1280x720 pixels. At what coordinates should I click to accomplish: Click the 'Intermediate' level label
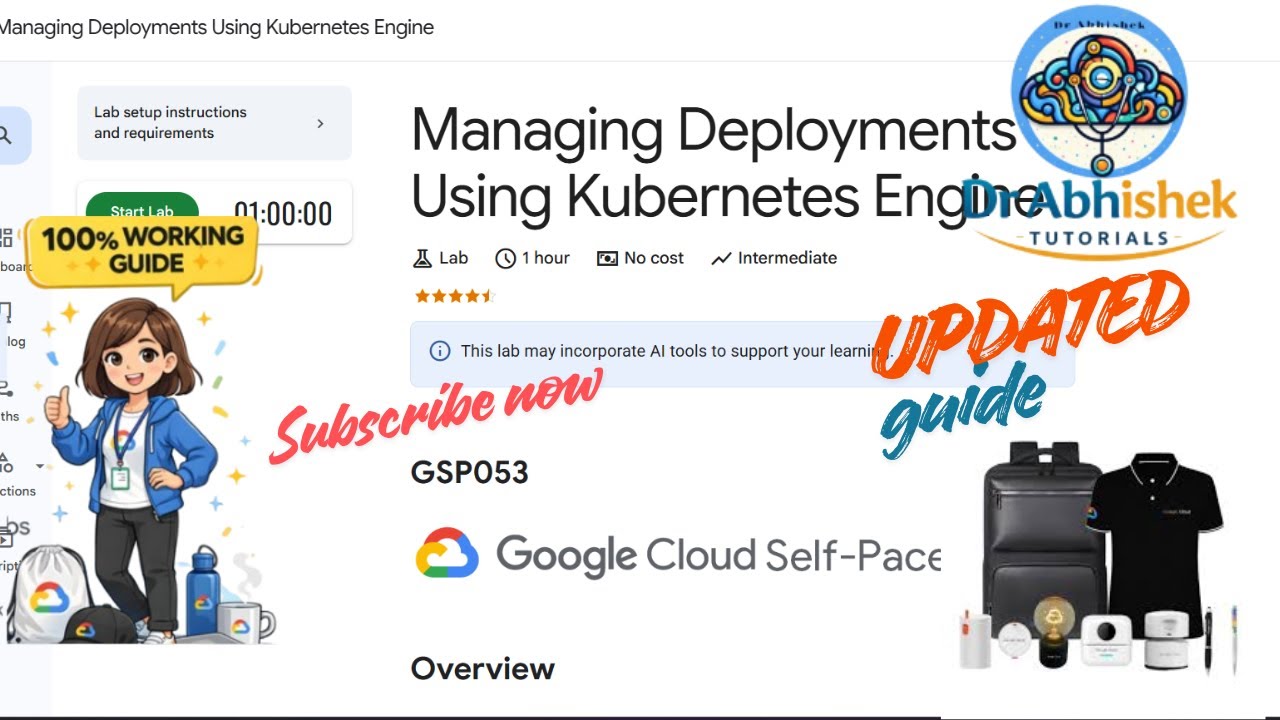(787, 258)
